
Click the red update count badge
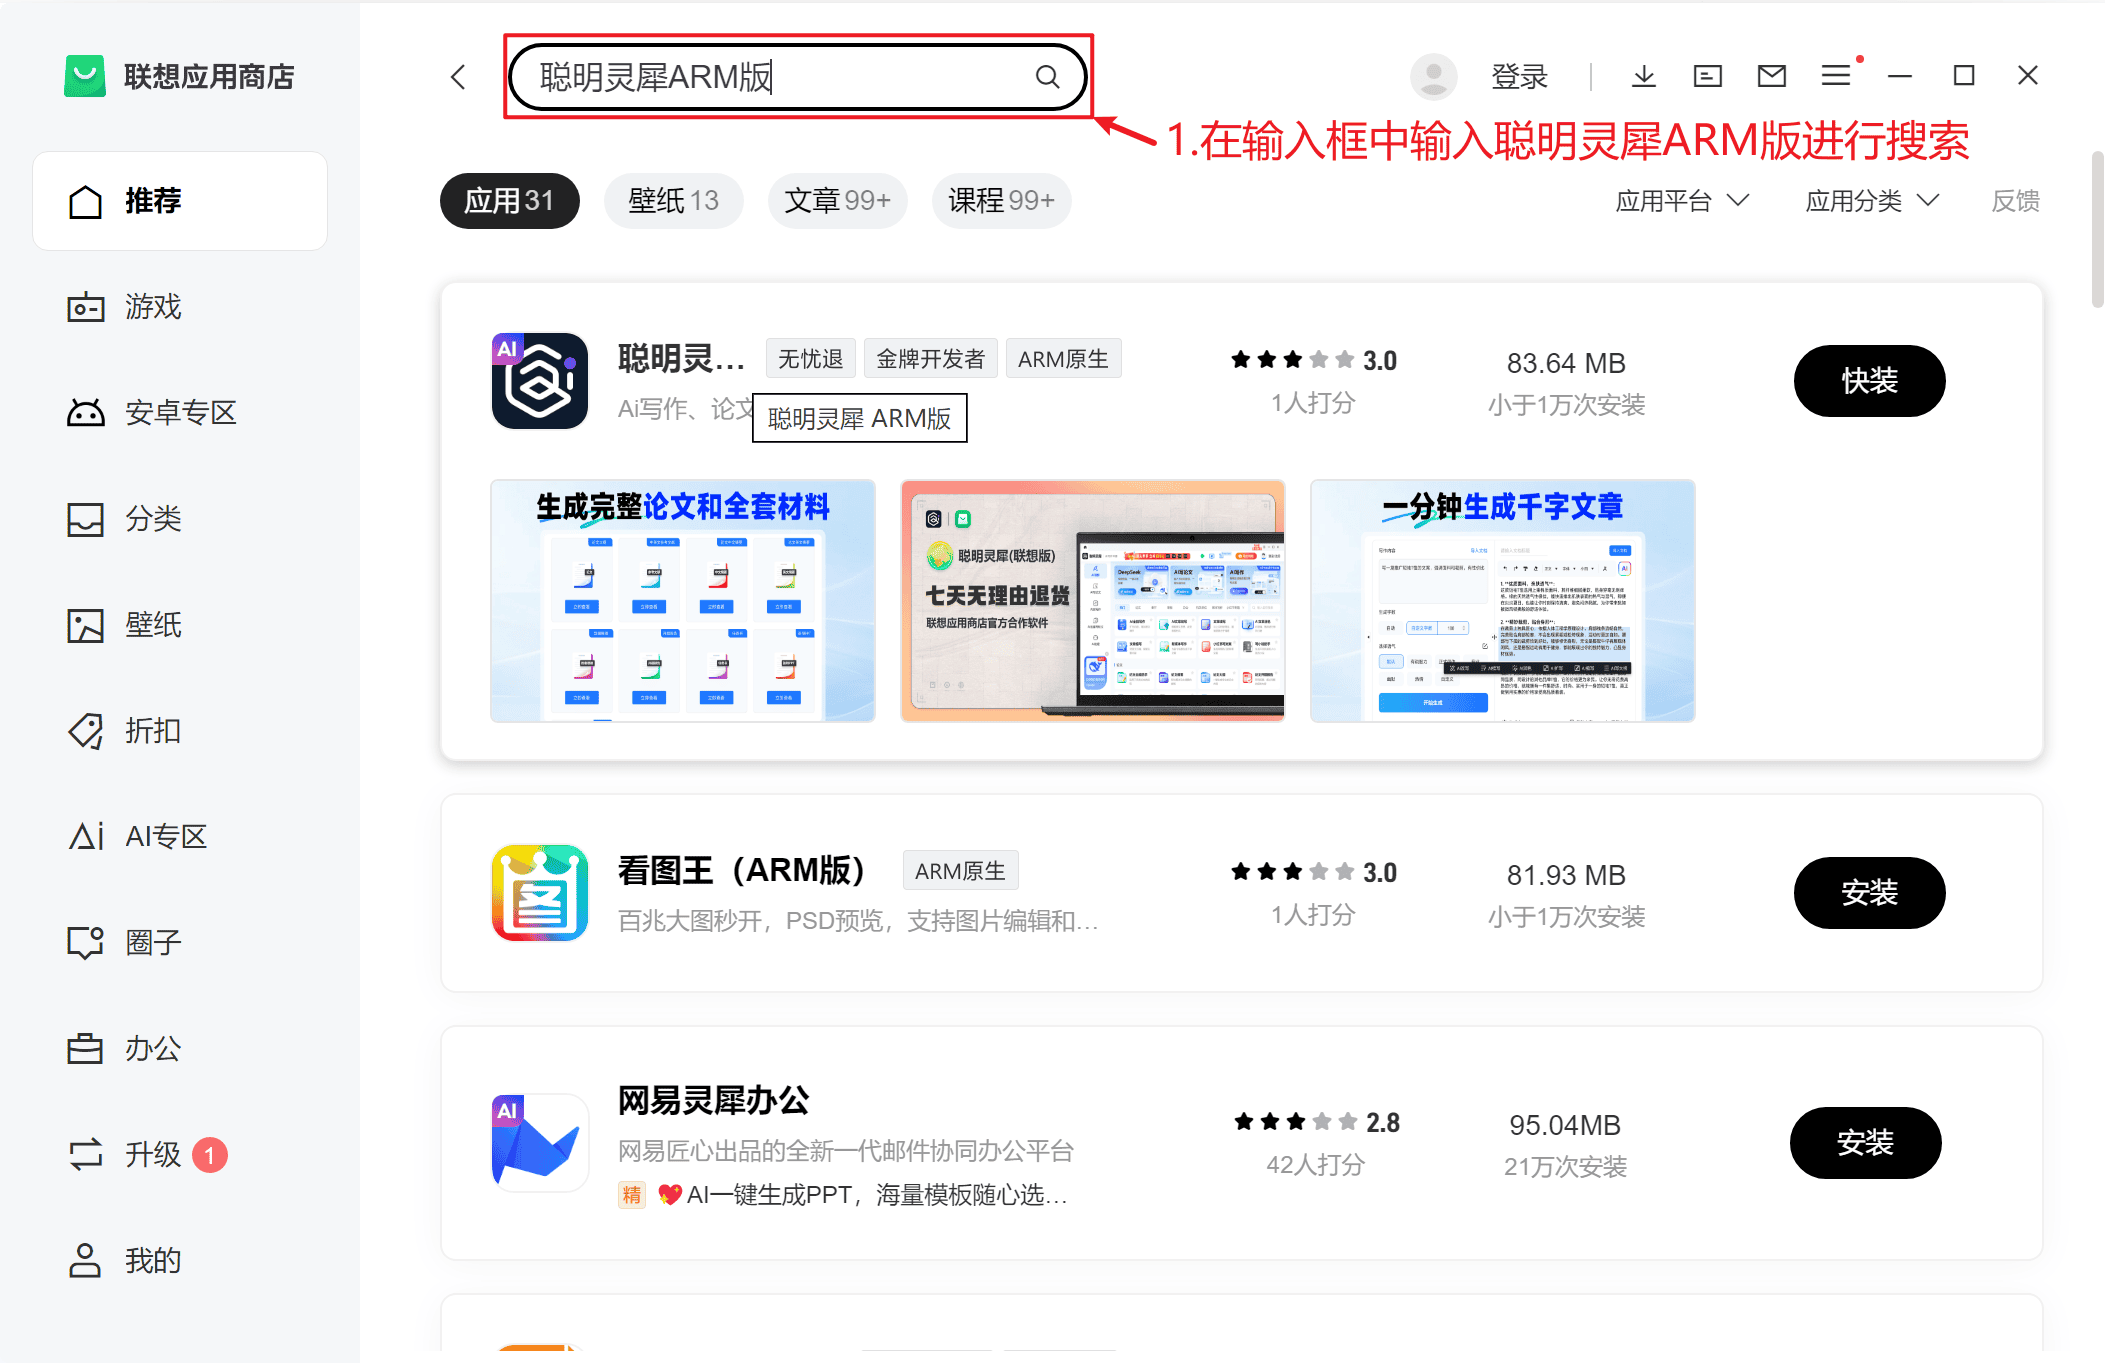point(210,1155)
